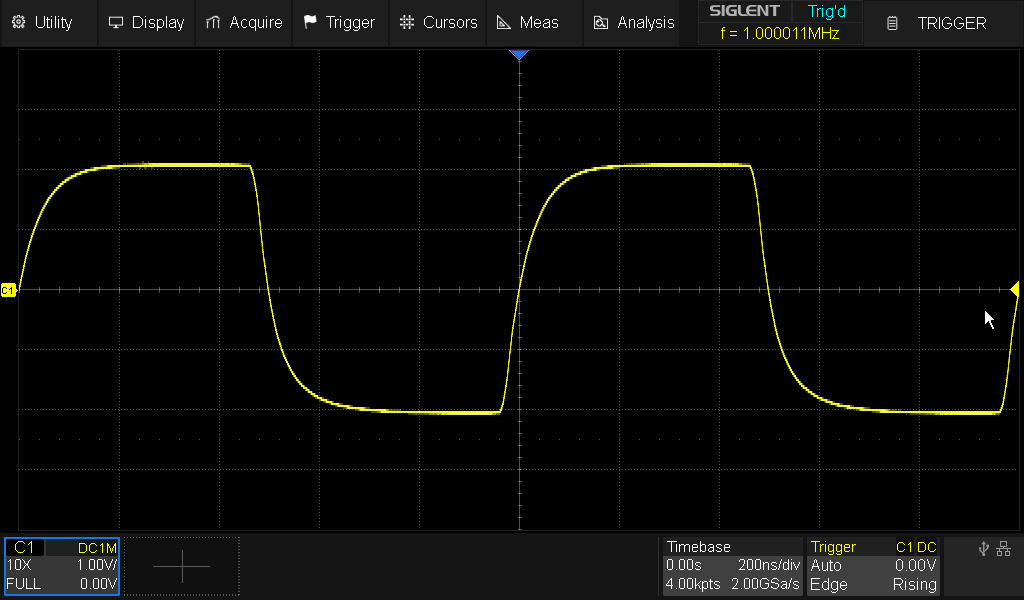Open the Utility gear menu
This screenshot has width=1024, height=600.
tap(42, 22)
